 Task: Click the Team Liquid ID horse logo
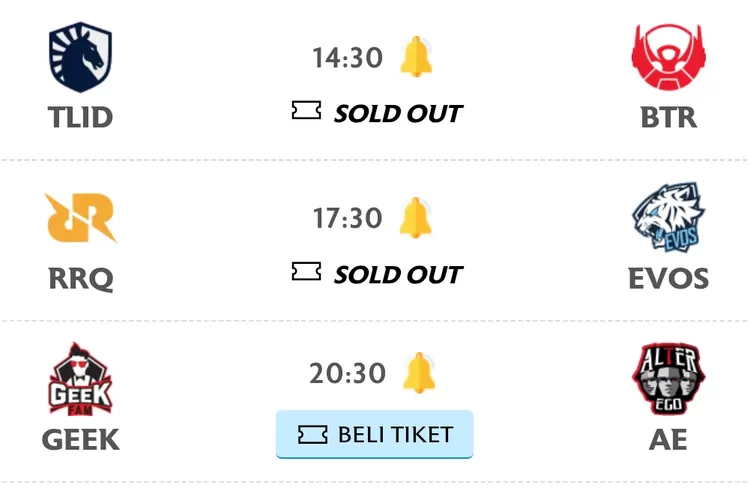(x=80, y=58)
